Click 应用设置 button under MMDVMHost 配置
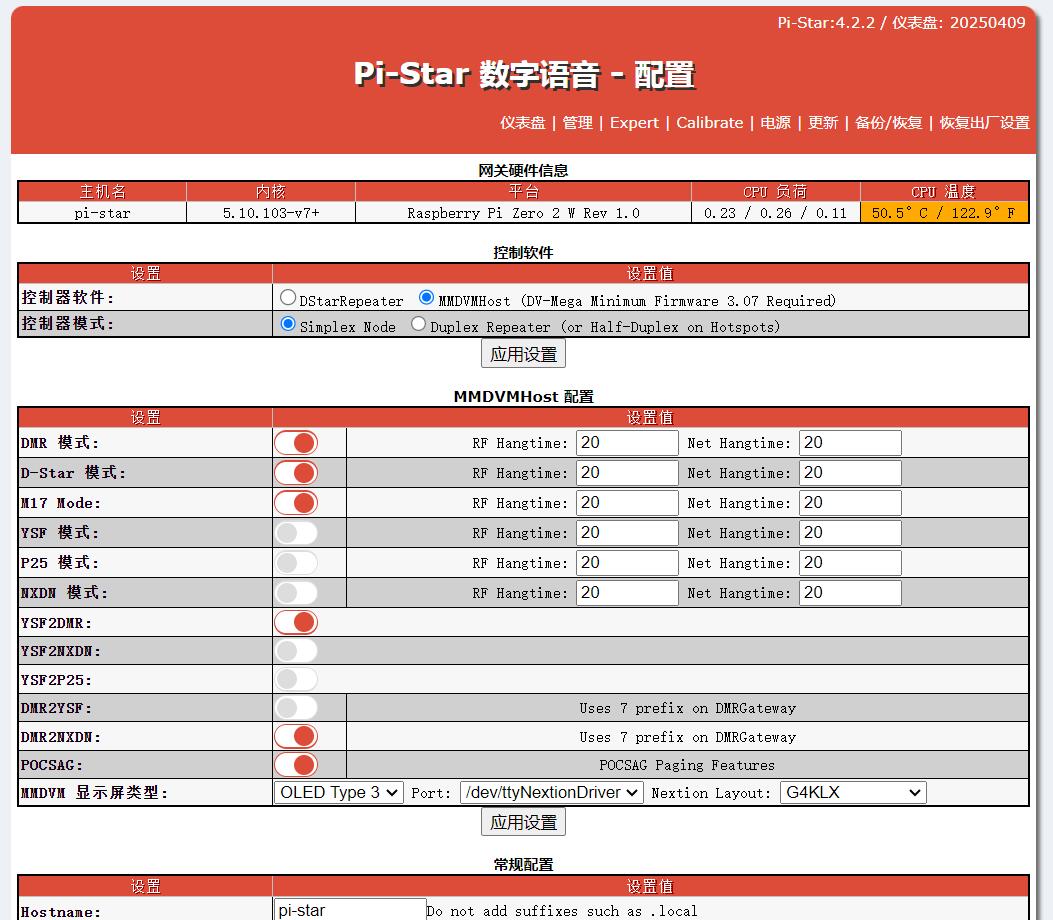 (x=523, y=822)
